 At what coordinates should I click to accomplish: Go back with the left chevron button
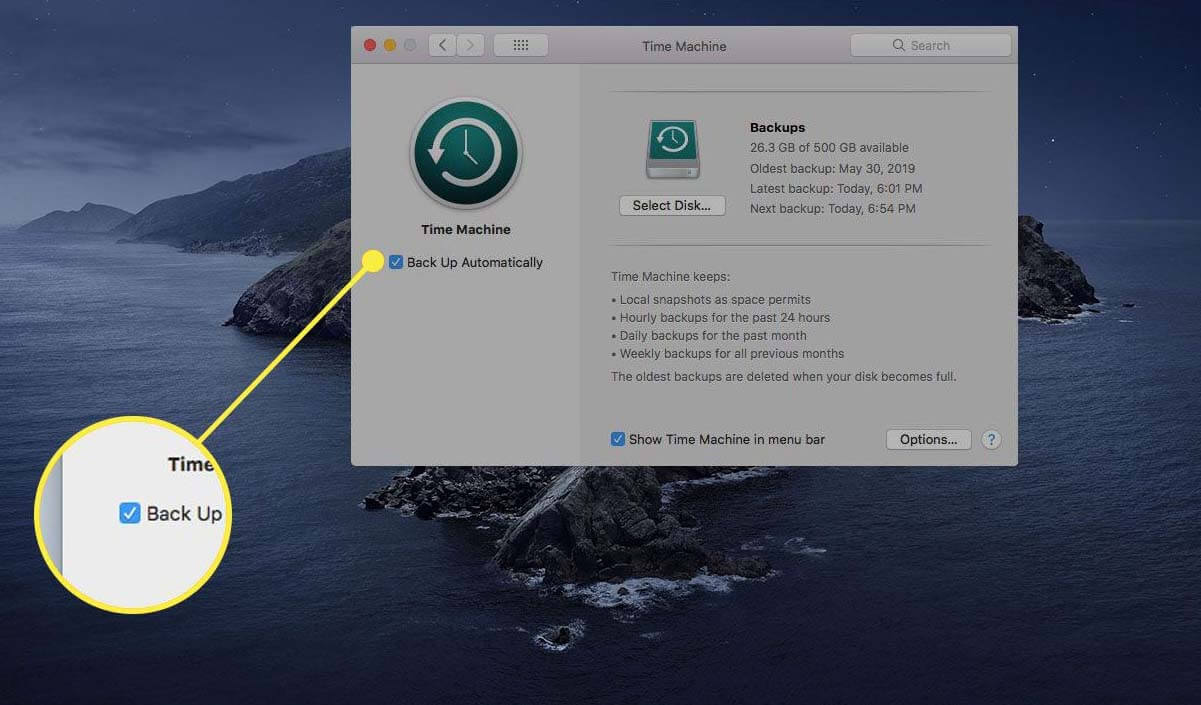pos(442,45)
